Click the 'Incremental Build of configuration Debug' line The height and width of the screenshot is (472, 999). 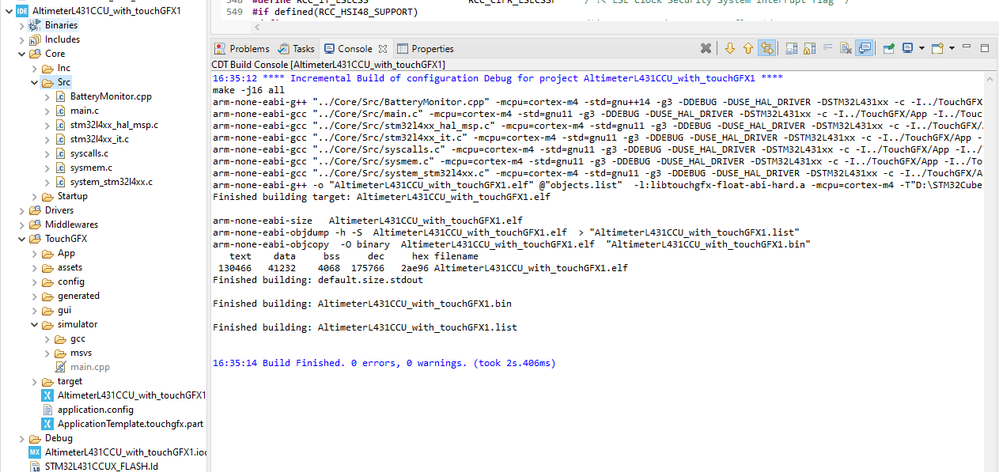point(498,78)
